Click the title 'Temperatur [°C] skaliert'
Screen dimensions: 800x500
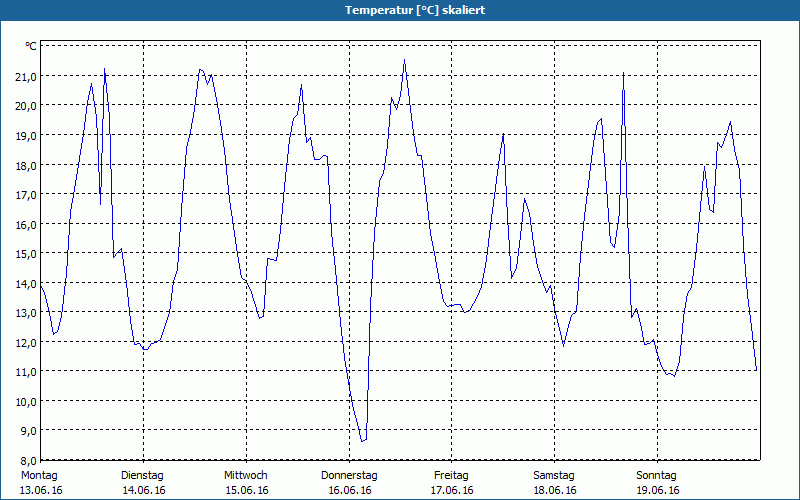[x=415, y=10]
